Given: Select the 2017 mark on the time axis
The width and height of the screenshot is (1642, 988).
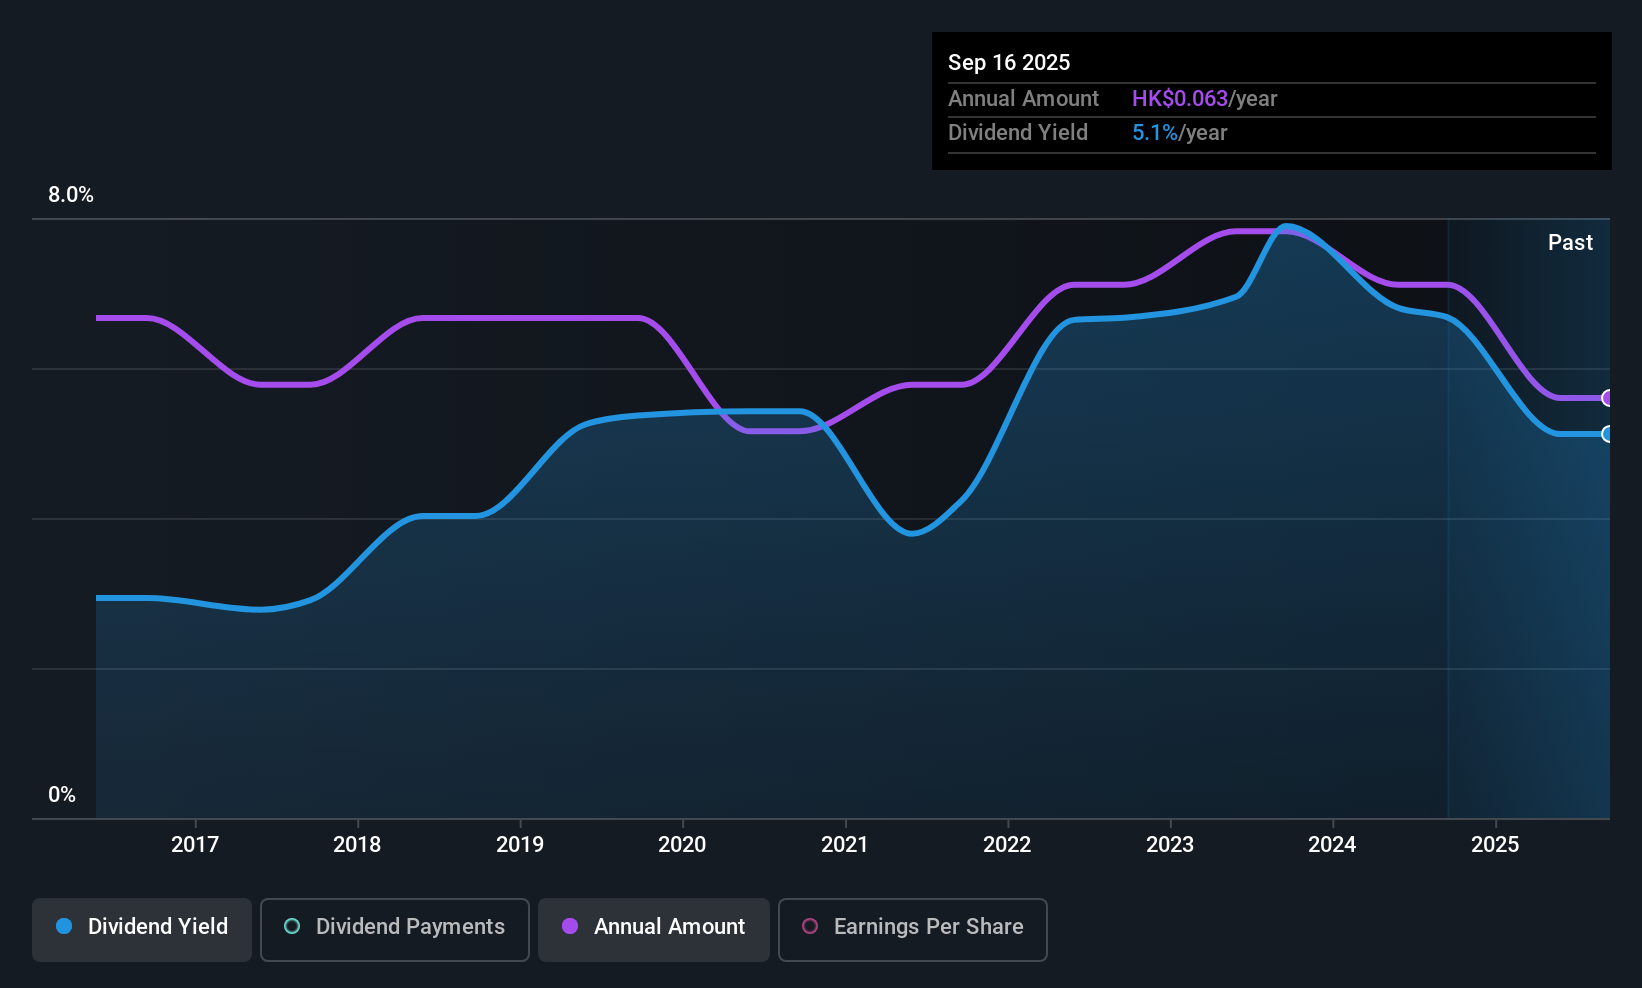Looking at the screenshot, I should [196, 844].
